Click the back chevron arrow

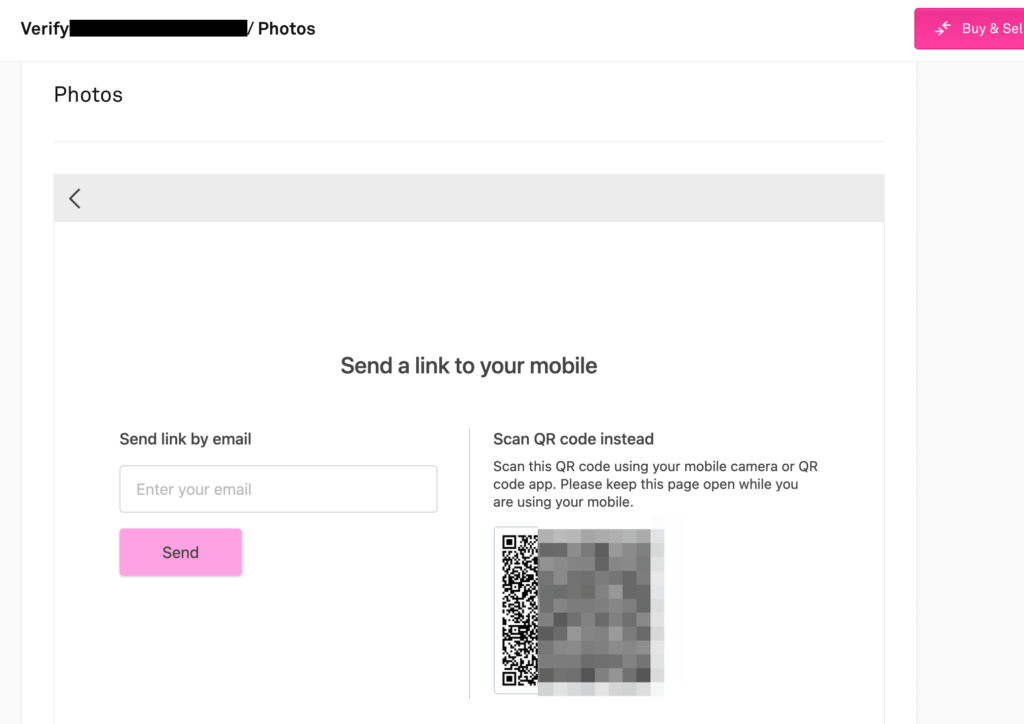75,198
